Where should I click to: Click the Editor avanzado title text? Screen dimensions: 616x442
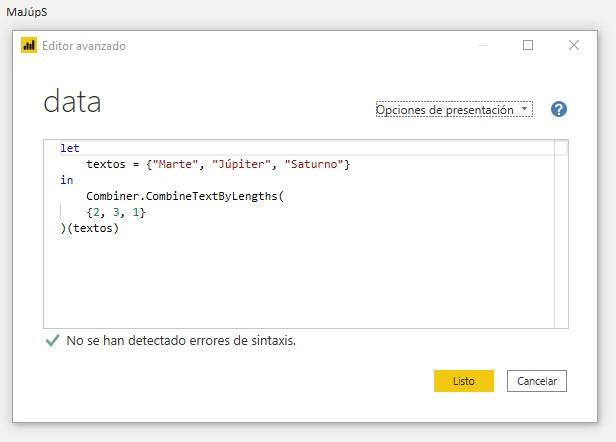(84, 46)
